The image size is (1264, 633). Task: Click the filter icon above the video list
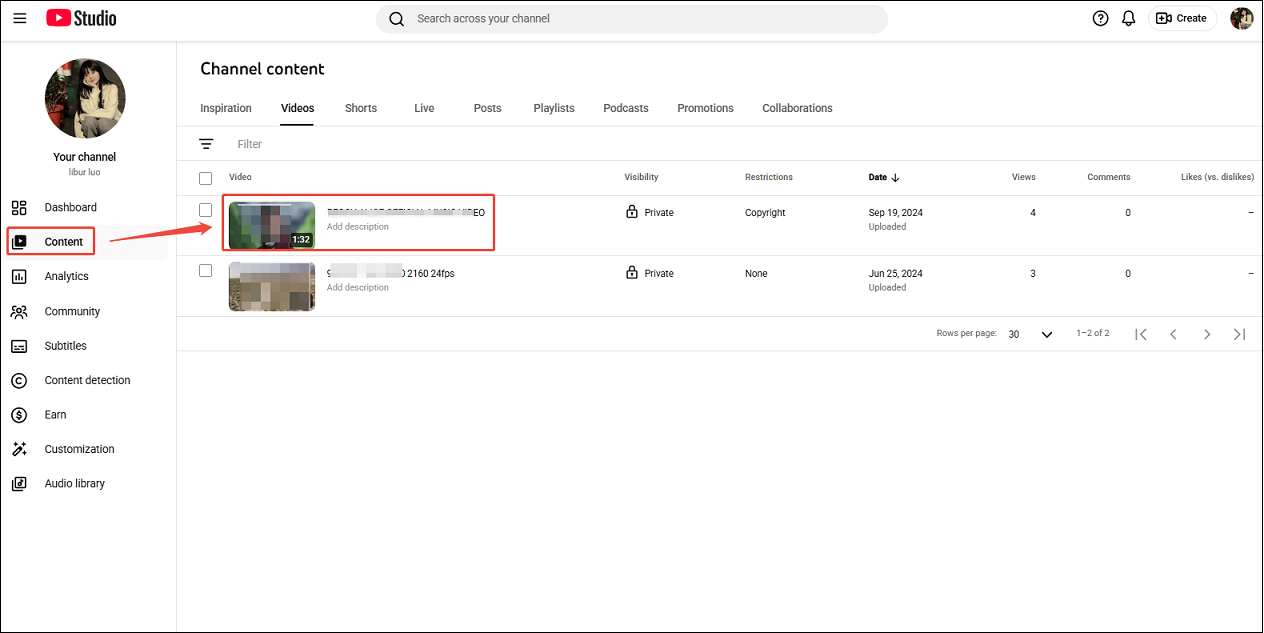click(206, 143)
